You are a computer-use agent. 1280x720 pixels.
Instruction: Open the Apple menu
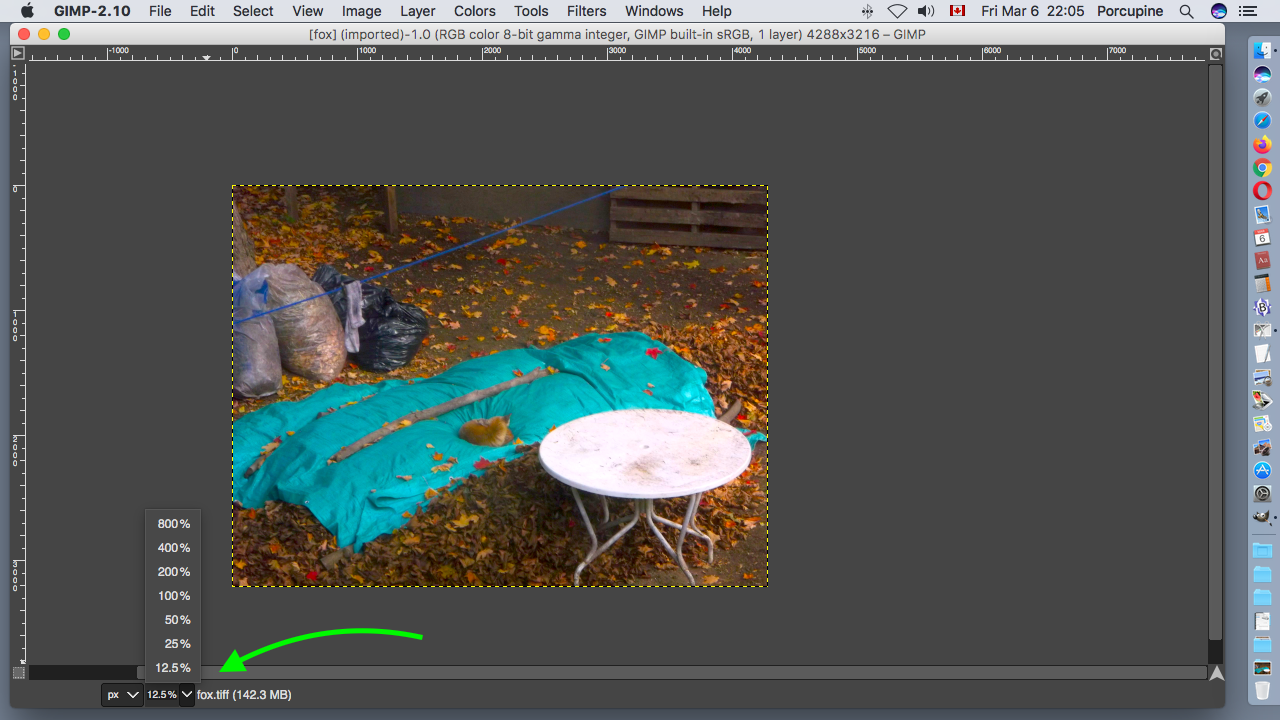tap(27, 11)
